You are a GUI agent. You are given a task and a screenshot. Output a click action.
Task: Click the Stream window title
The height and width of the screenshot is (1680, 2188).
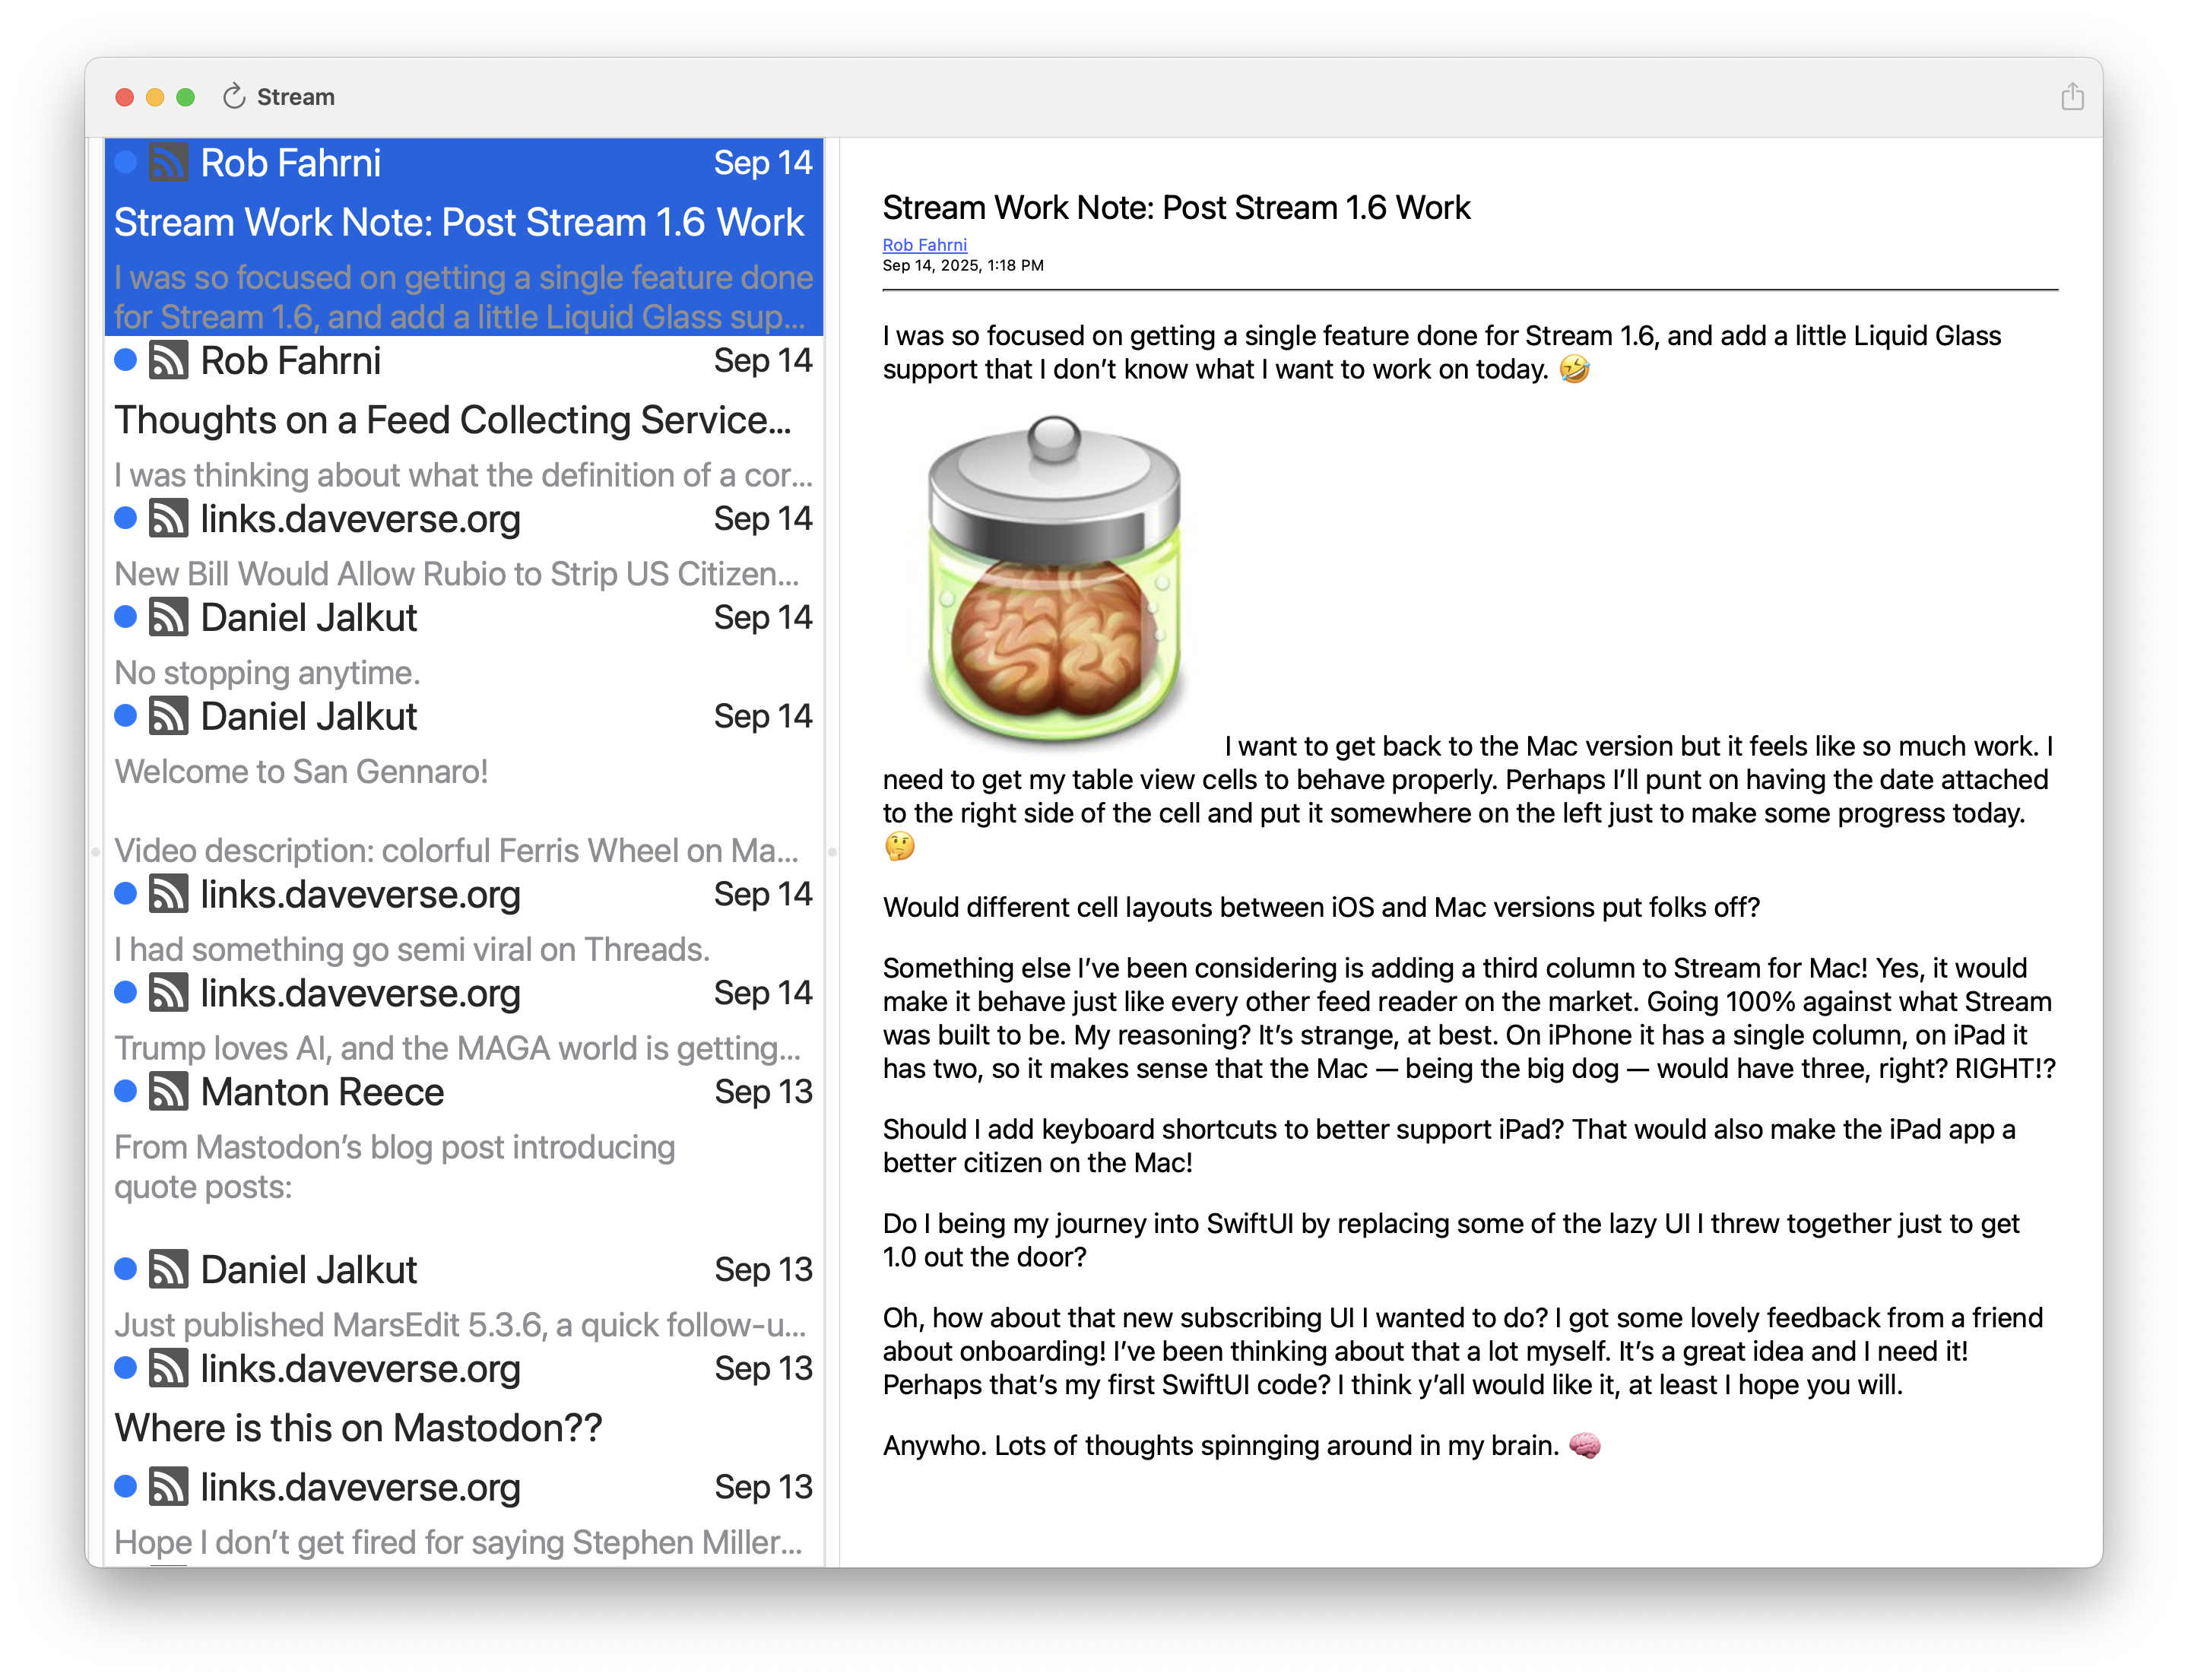coord(296,97)
